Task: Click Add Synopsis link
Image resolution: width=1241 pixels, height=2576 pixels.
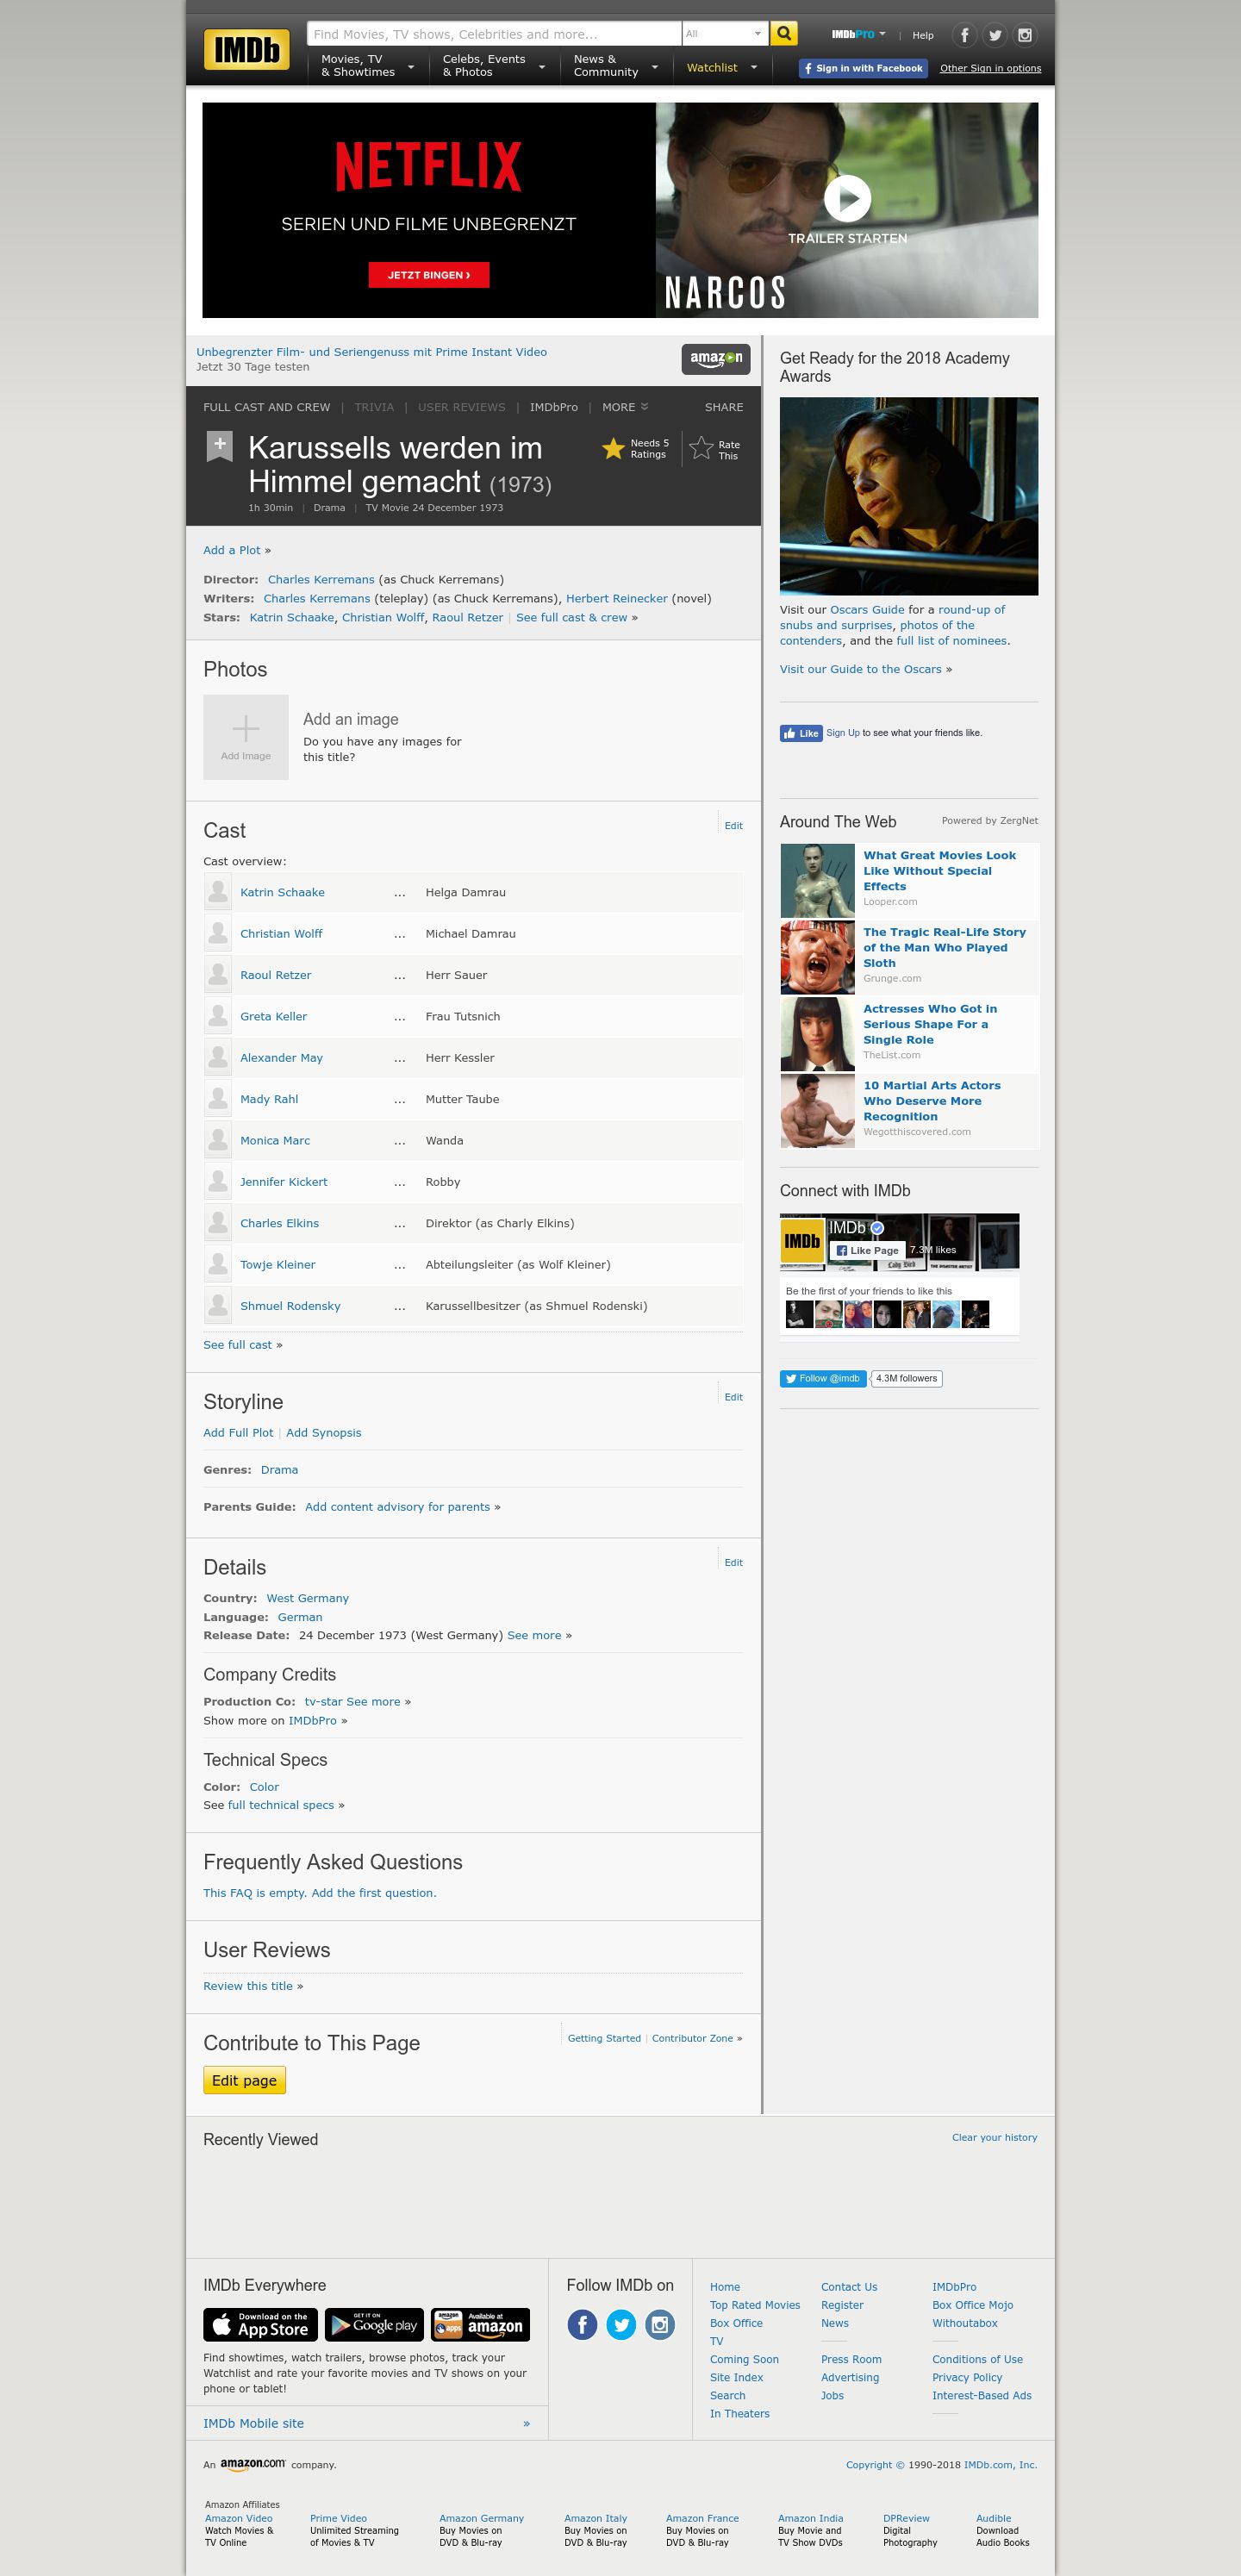Action: pyautogui.click(x=324, y=1433)
